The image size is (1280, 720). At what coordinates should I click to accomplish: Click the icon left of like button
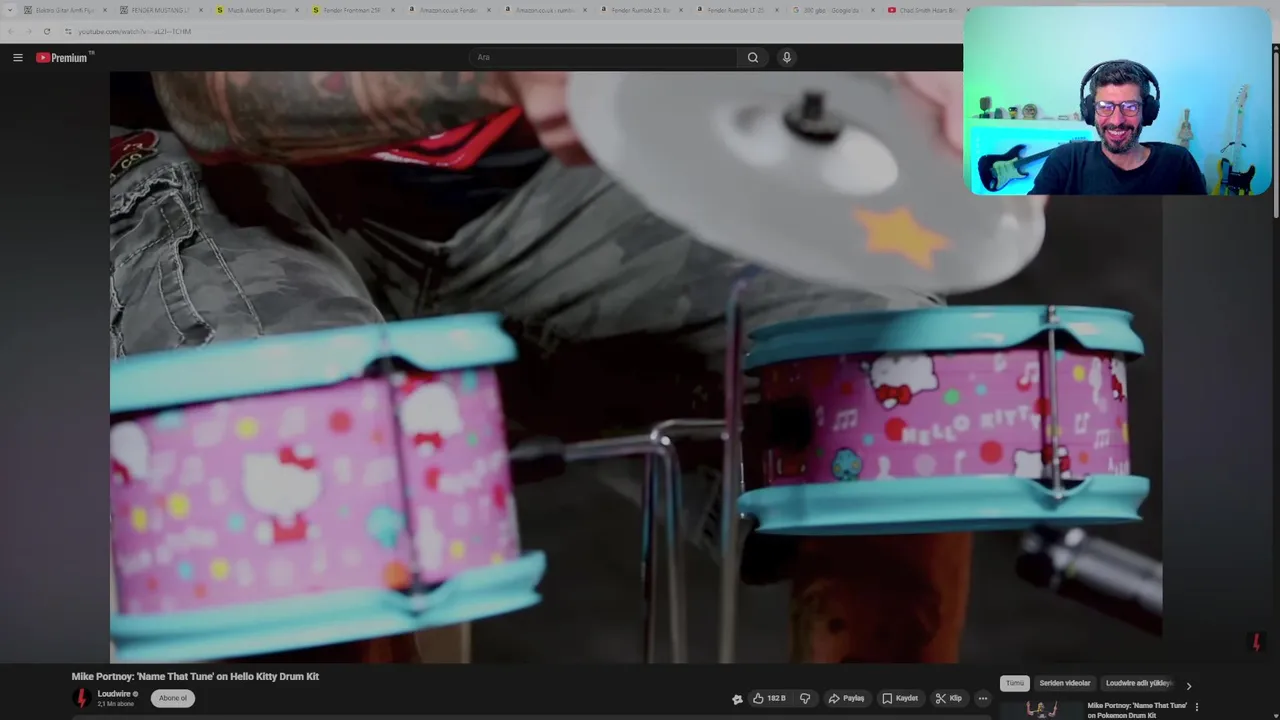point(737,699)
